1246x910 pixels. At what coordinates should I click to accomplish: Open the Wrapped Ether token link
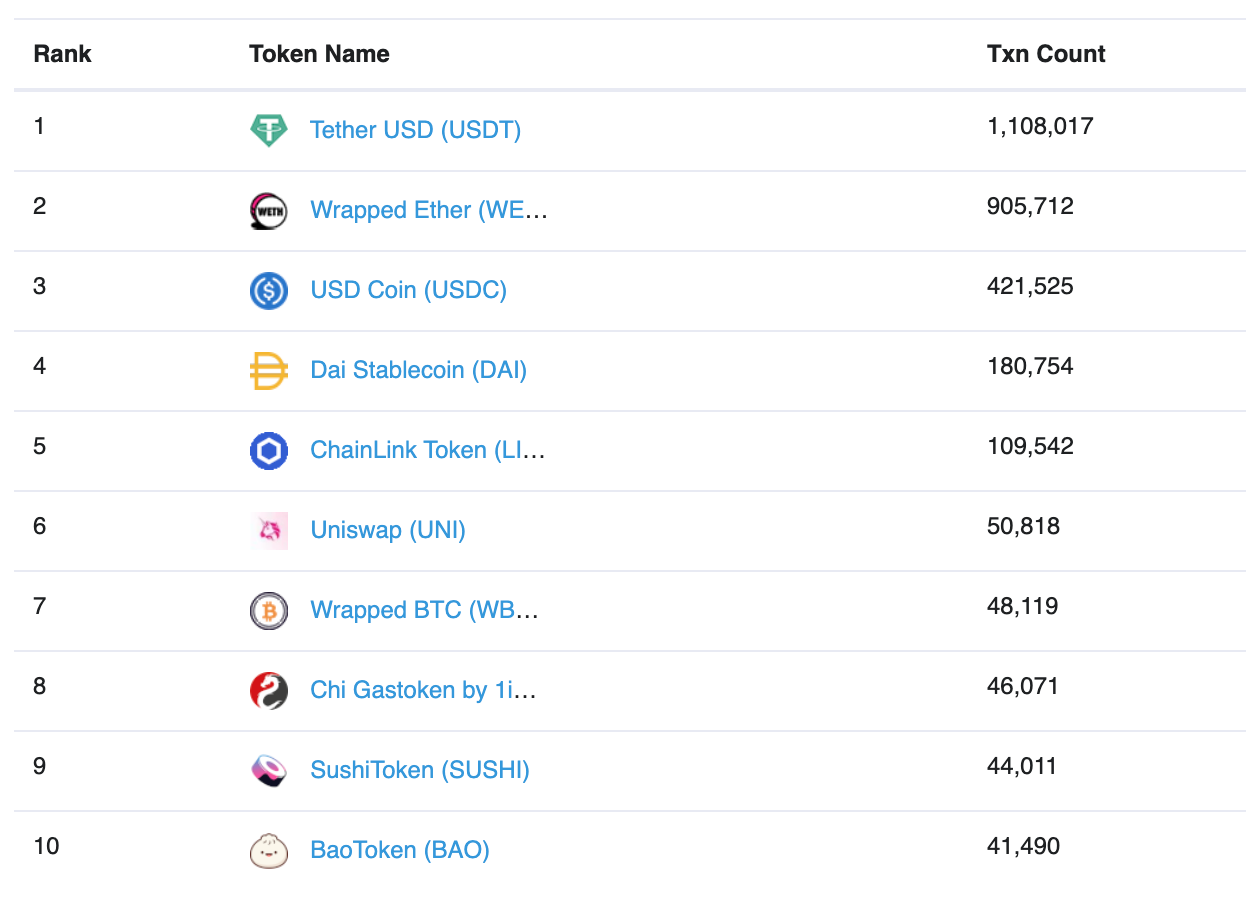tap(429, 210)
